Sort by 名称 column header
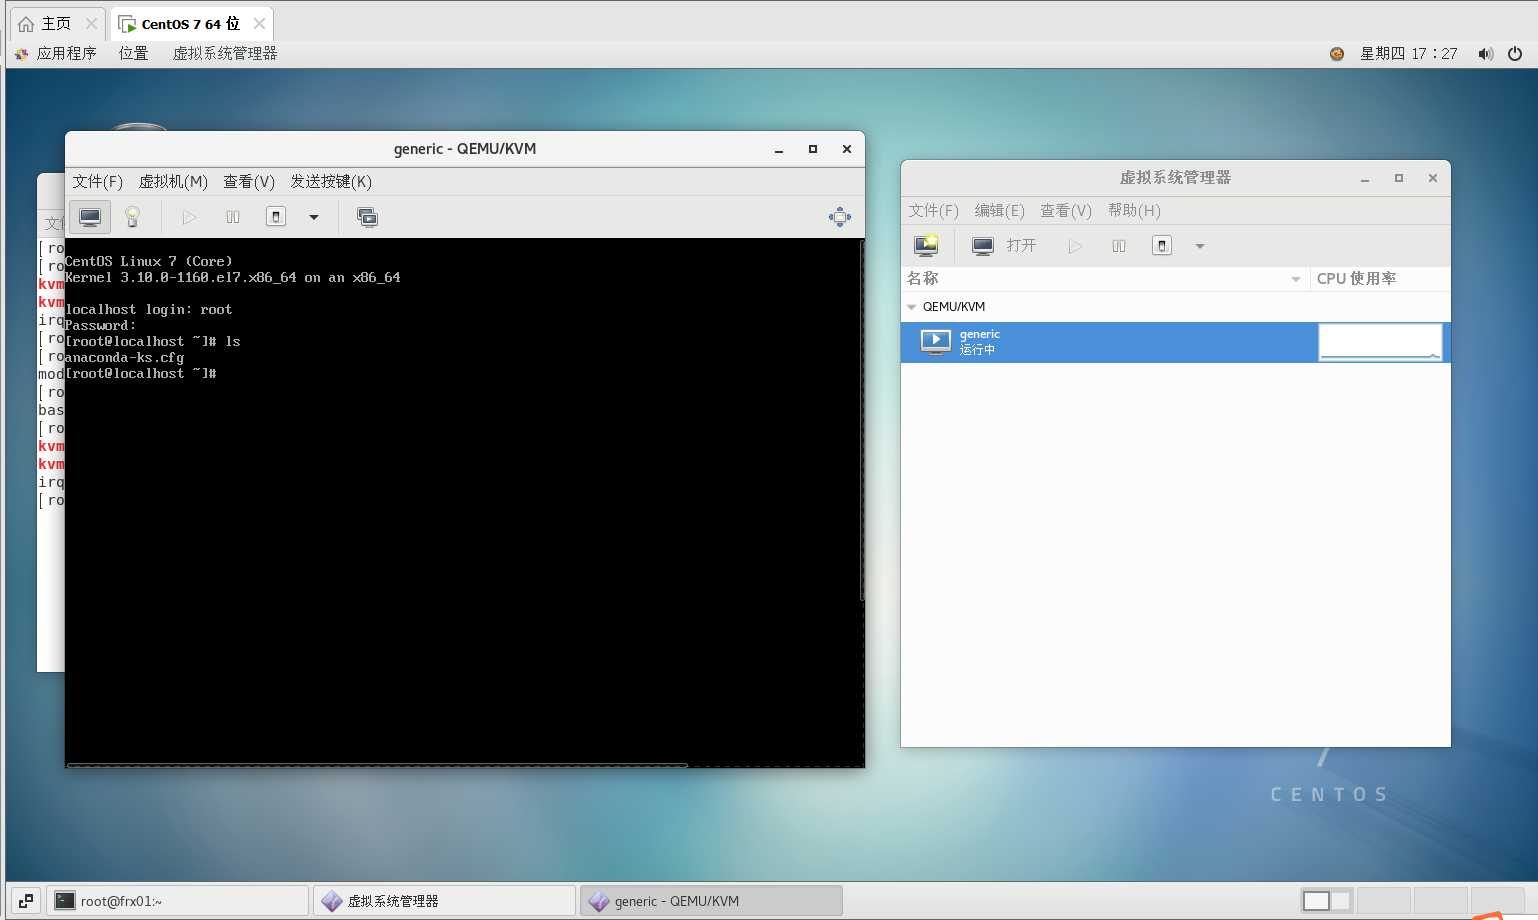 click(x=1105, y=278)
